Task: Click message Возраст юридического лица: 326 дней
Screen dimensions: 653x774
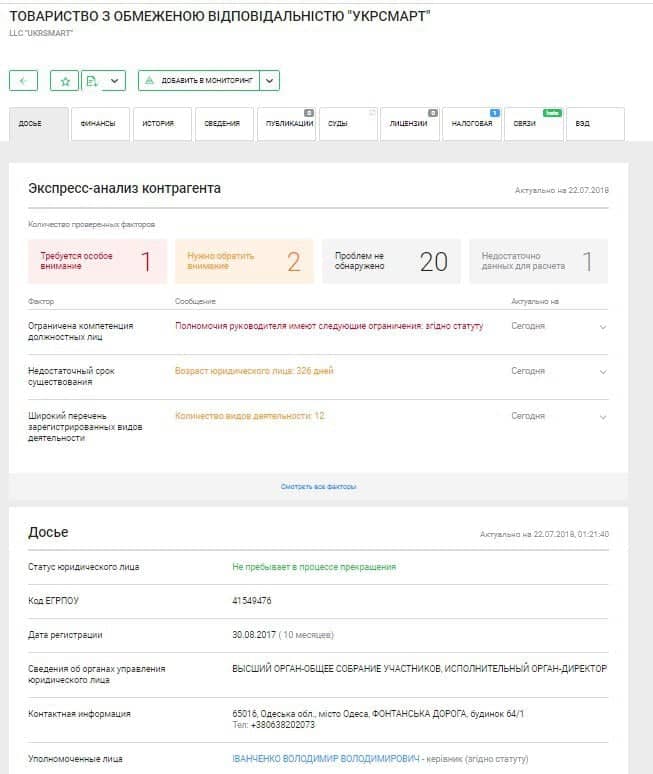Action: pos(254,371)
